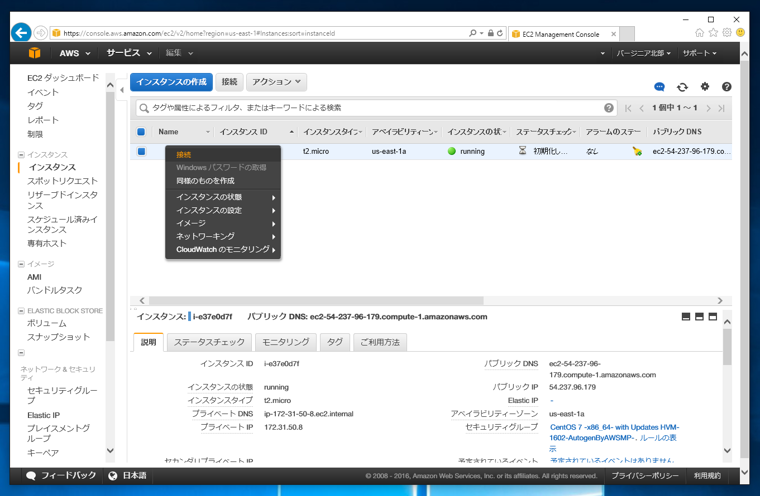Viewport: 760px width, 496px height.
Task: Switch to the モニタリング tab
Action: [x=285, y=342]
